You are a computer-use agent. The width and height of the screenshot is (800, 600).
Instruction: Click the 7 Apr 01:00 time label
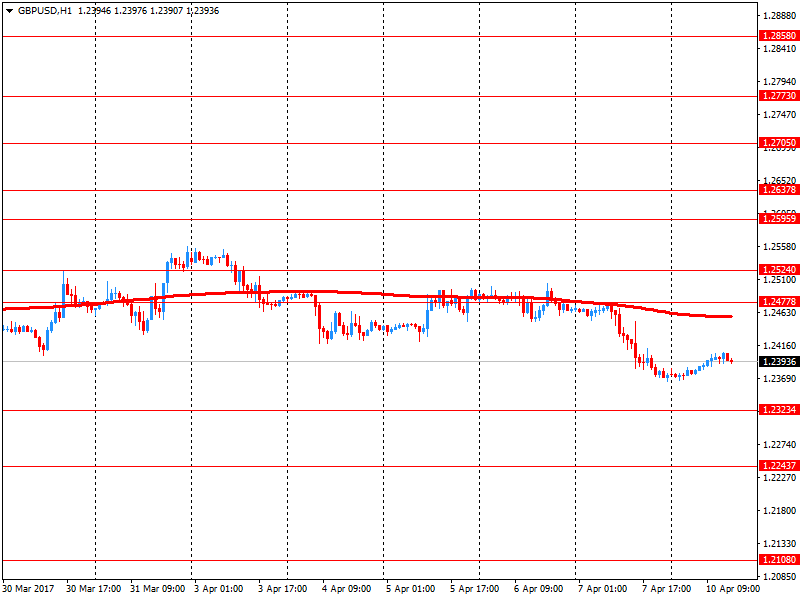[x=603, y=589]
